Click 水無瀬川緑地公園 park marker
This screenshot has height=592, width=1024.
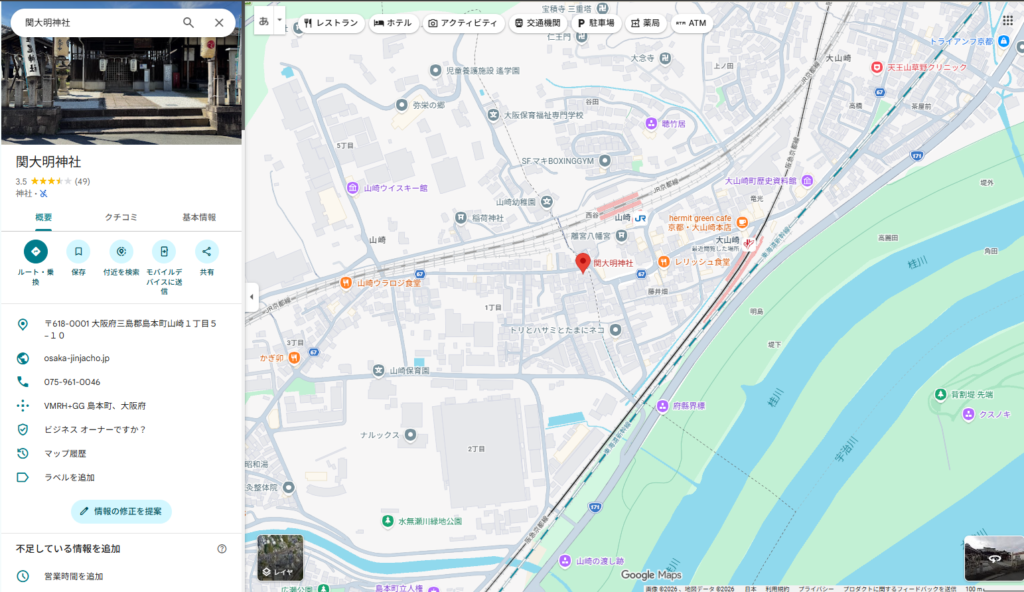point(388,521)
